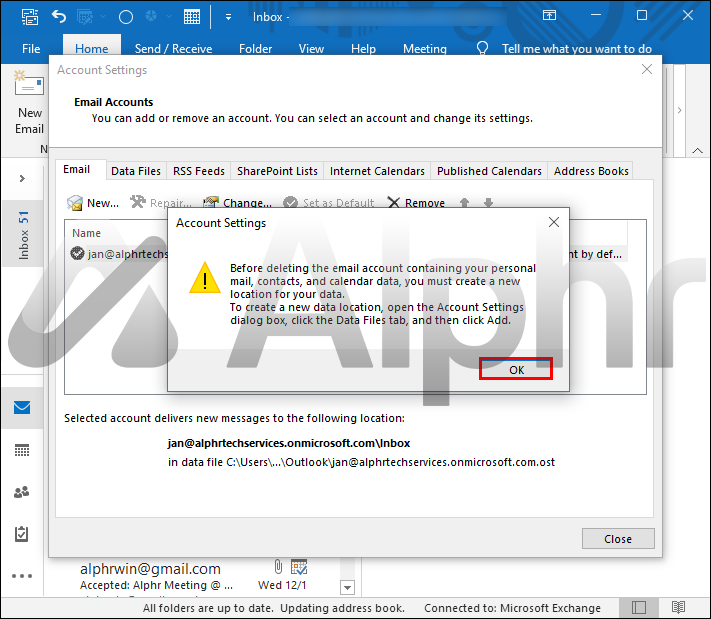This screenshot has height=619, width=711.
Task: Move account up with arrow icon
Action: tap(464, 203)
